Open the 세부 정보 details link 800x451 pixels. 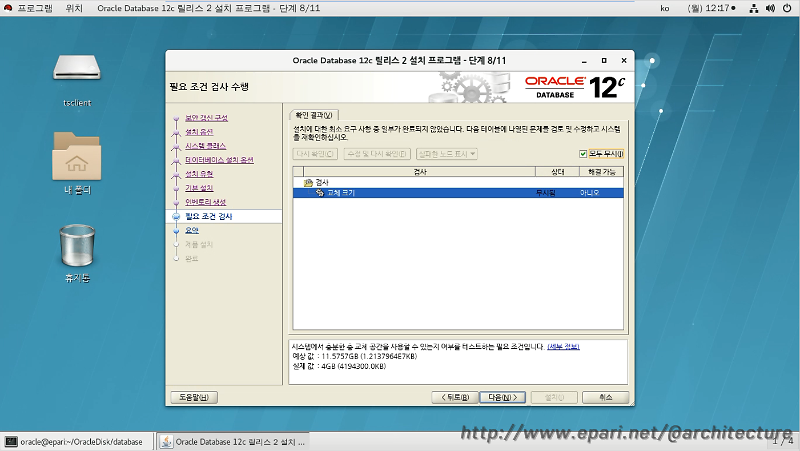click(x=563, y=347)
